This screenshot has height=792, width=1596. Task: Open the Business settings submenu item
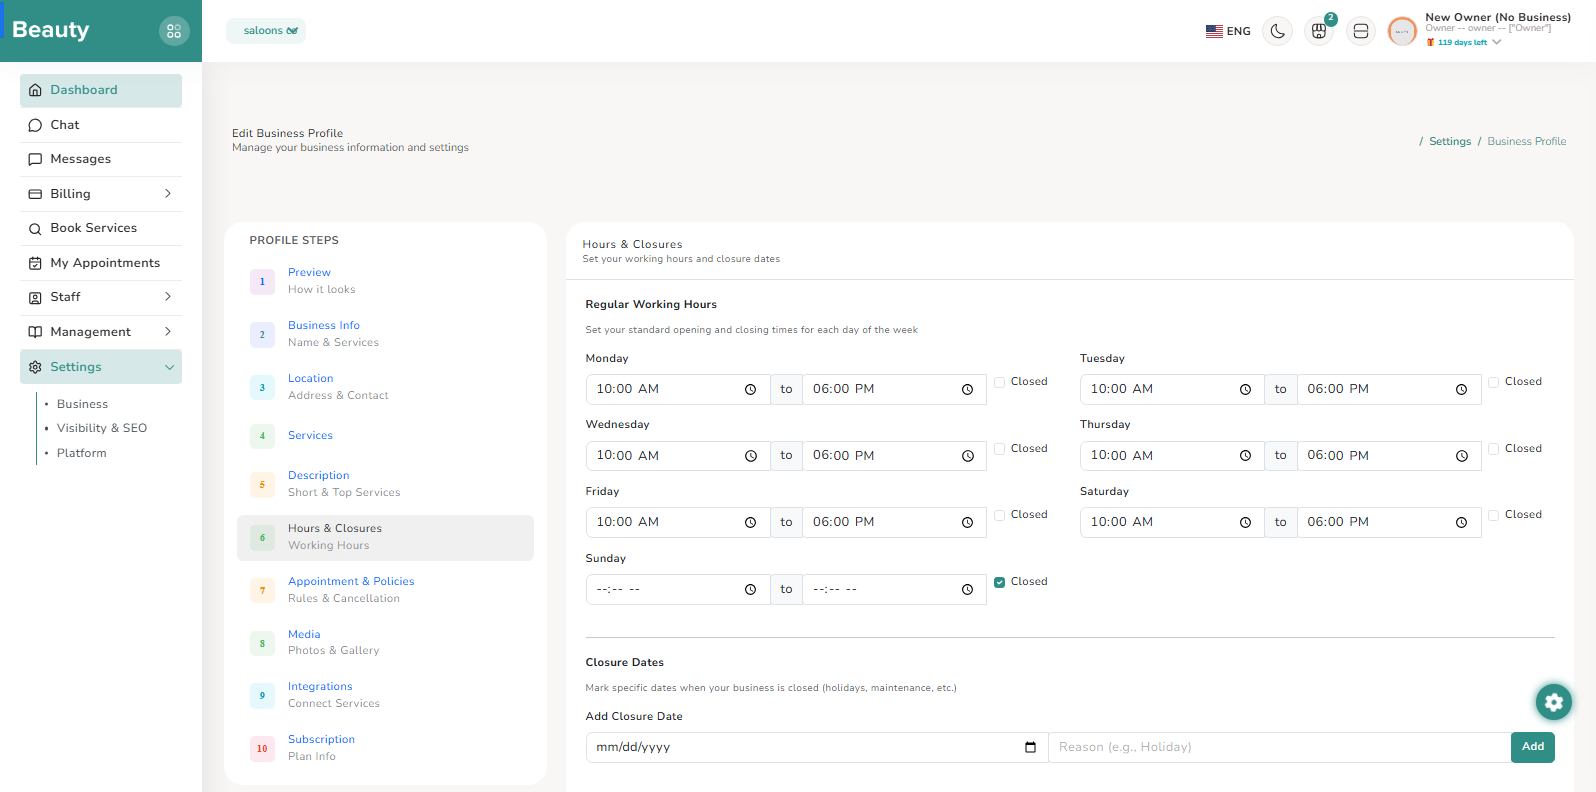82,404
